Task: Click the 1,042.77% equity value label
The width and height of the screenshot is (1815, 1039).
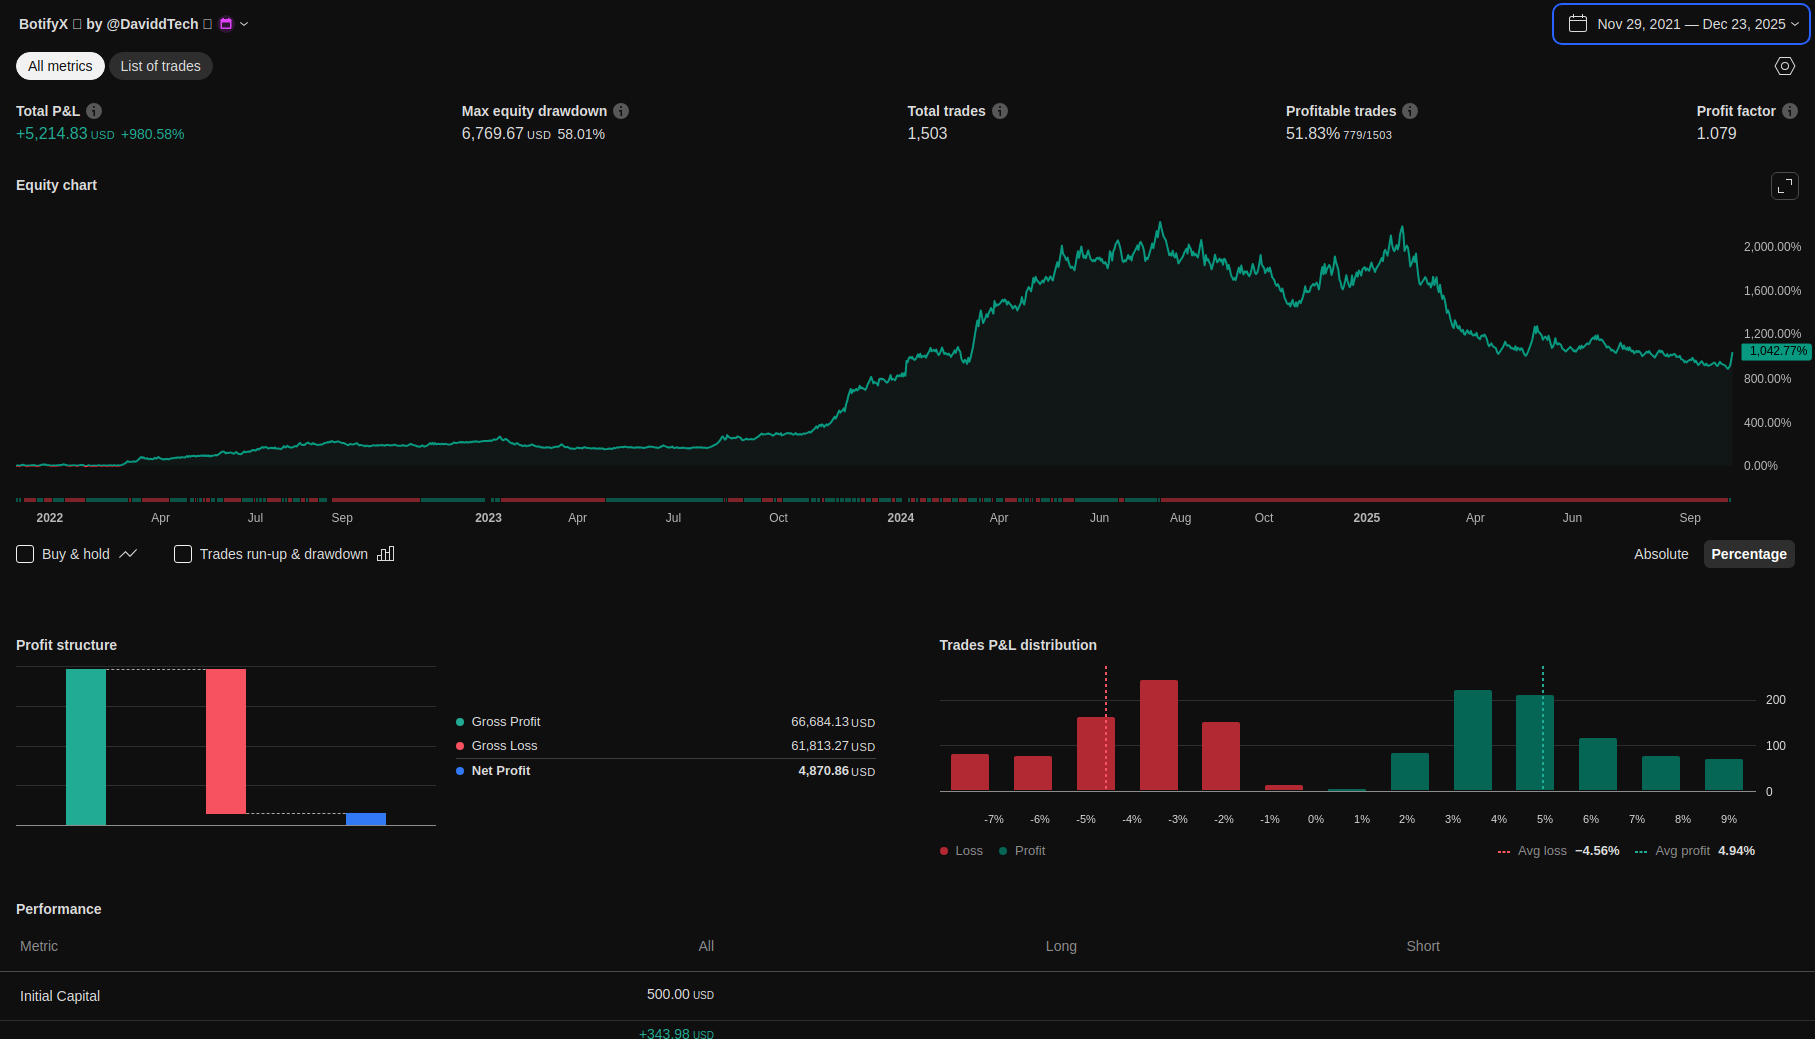Action: 1777,351
